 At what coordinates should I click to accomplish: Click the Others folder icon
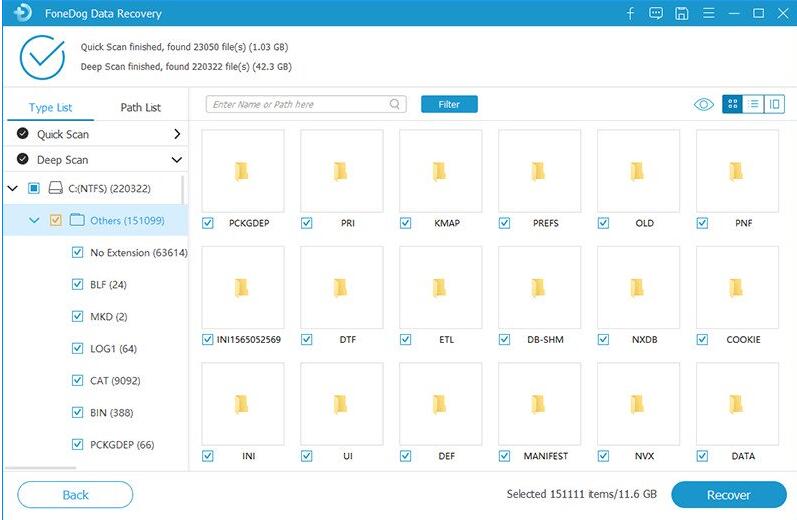coord(77,220)
